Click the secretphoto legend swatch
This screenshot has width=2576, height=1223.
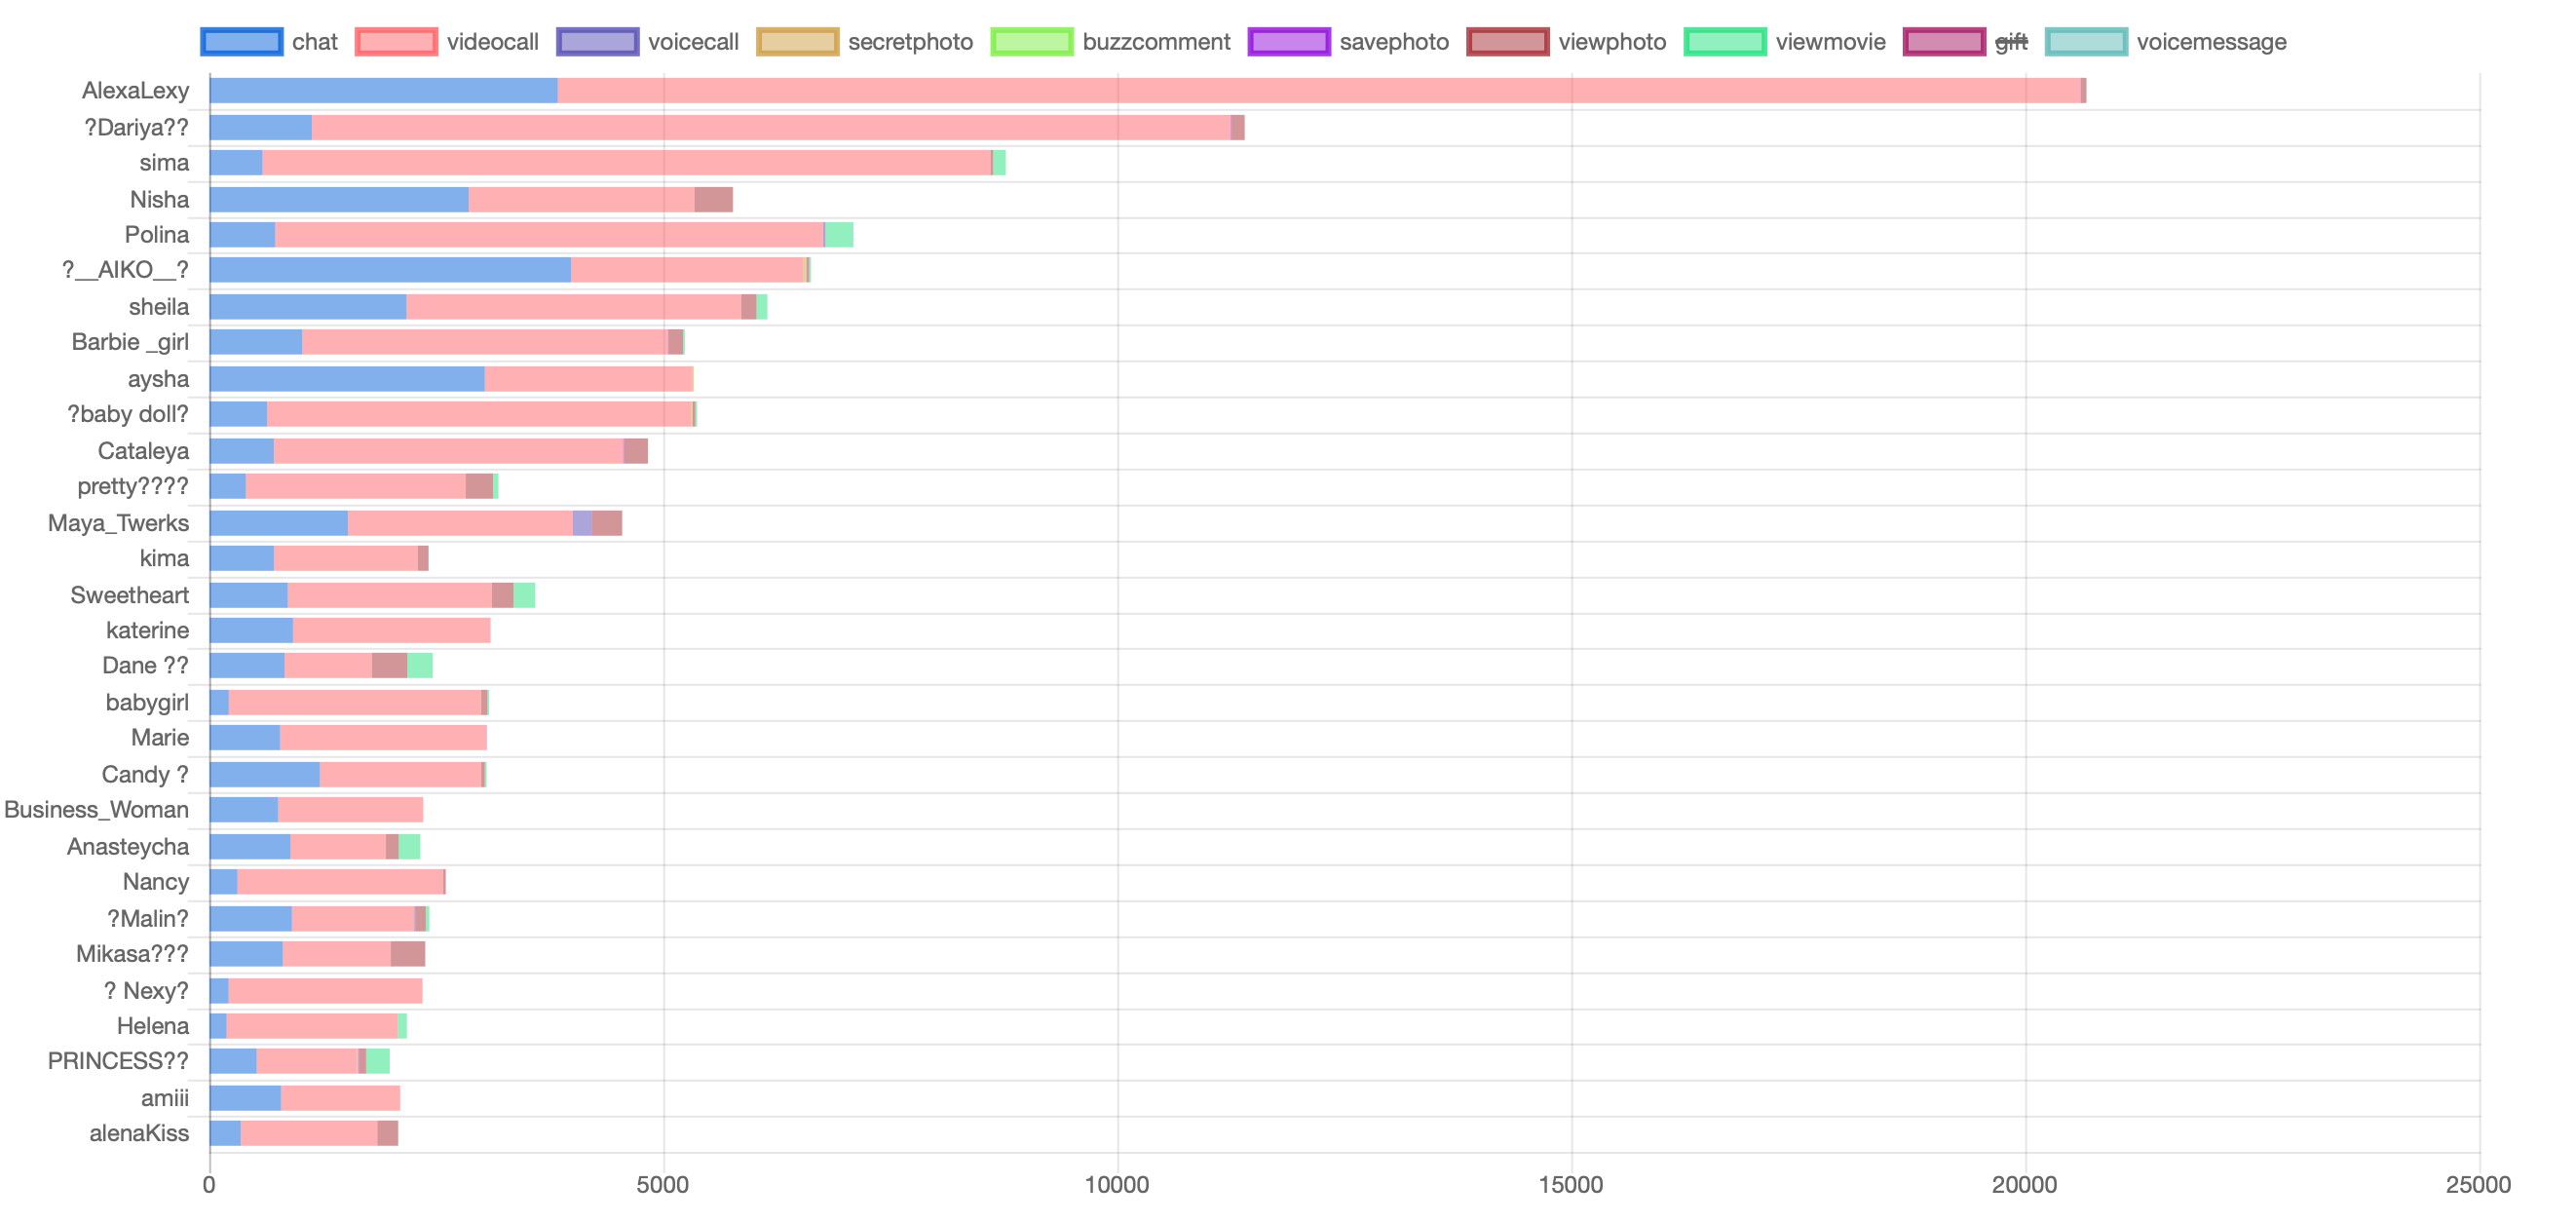(x=797, y=42)
